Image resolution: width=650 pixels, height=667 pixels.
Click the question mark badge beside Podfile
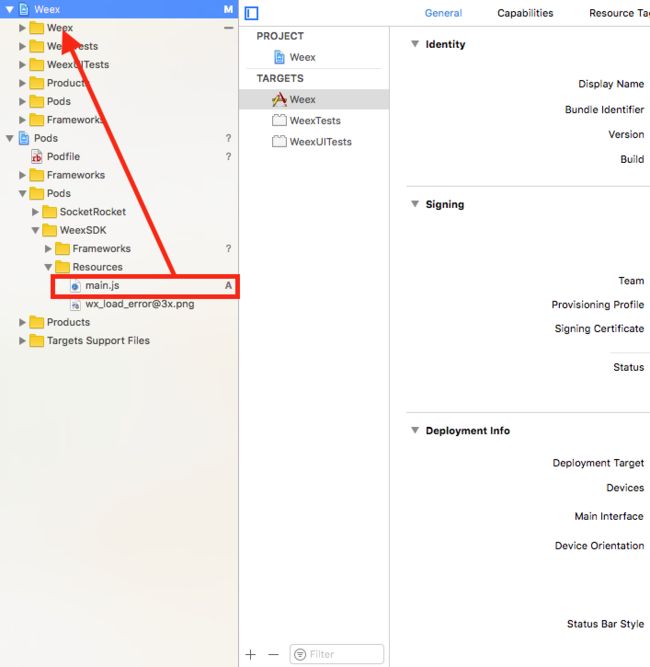pyautogui.click(x=228, y=157)
